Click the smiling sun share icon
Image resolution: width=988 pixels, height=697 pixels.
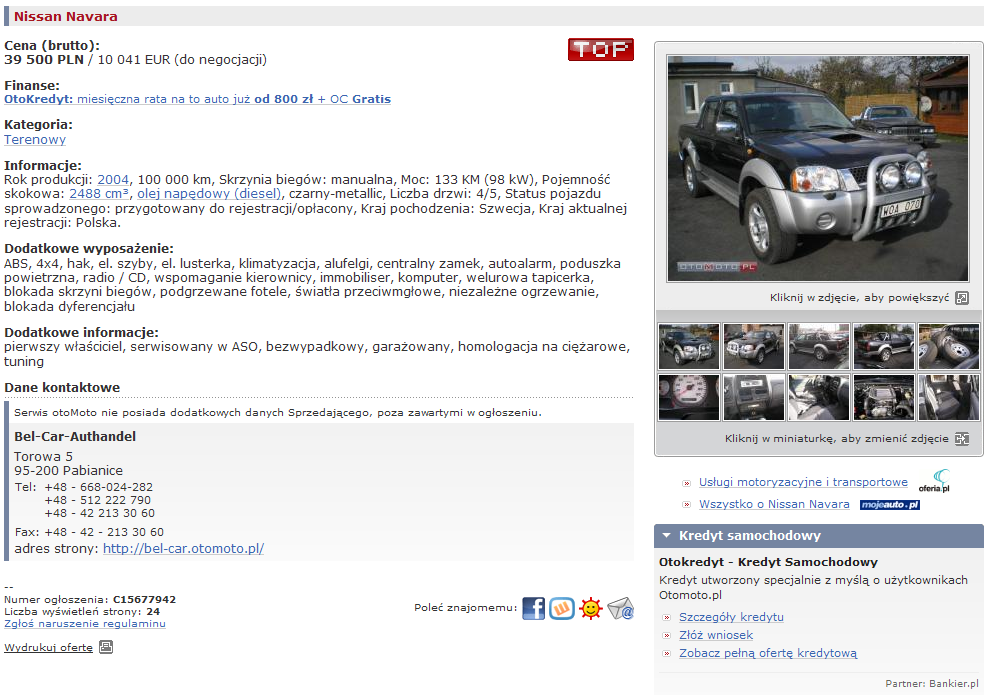pos(591,609)
